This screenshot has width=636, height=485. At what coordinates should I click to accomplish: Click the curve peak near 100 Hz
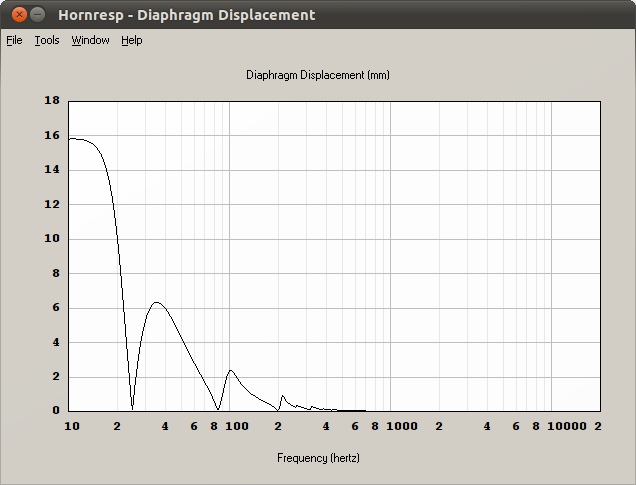click(231, 370)
